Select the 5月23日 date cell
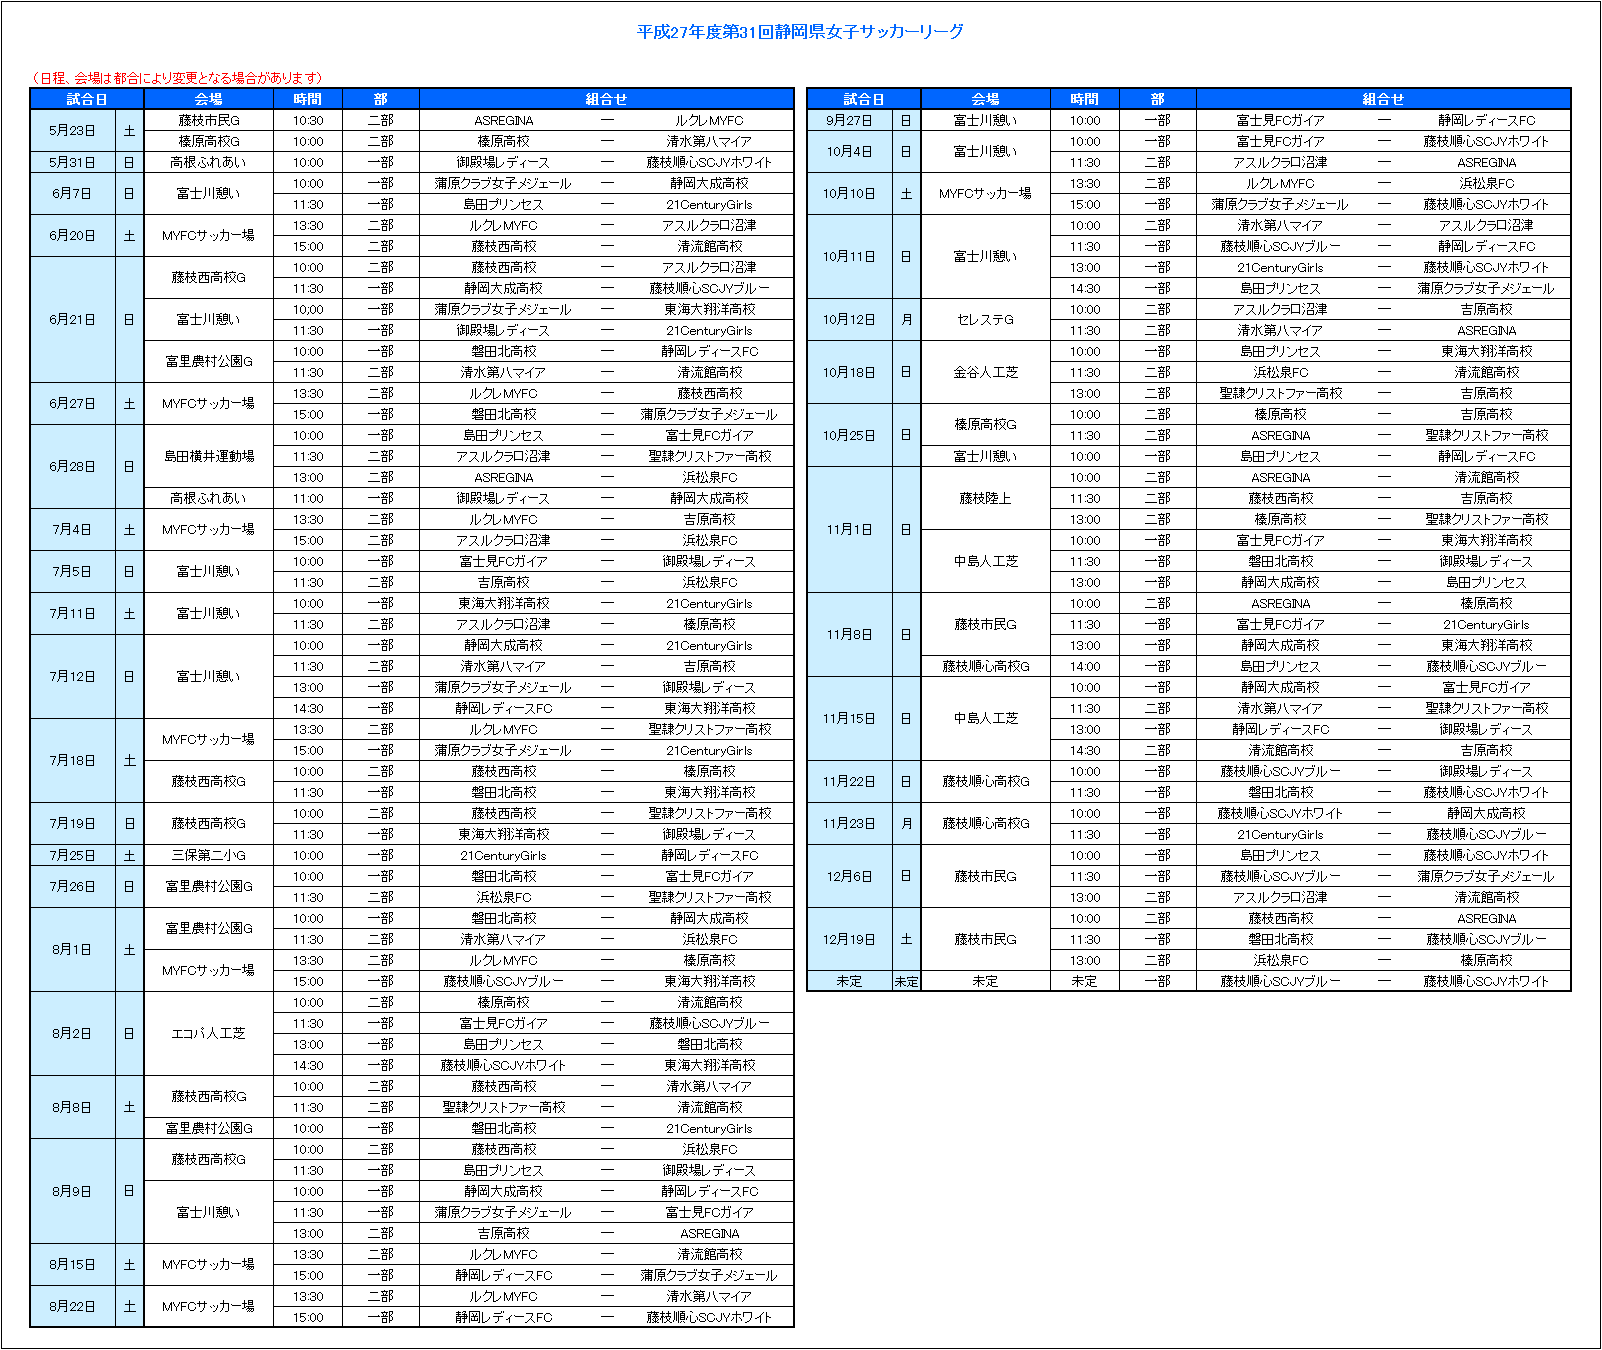The width and height of the screenshot is (1602, 1350). tap(73, 131)
